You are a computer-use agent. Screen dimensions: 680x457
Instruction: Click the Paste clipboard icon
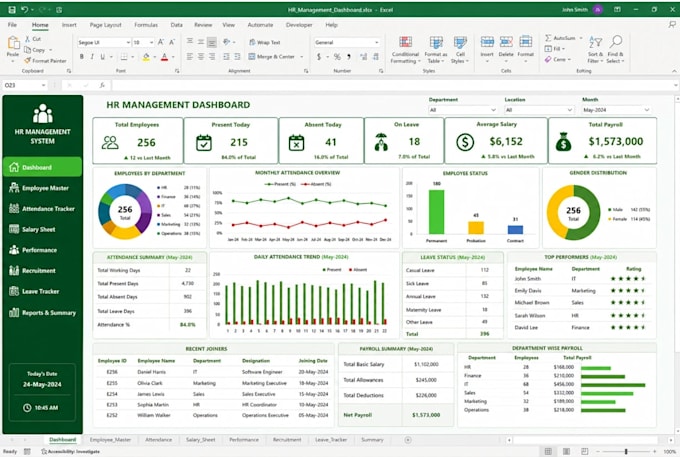point(13,43)
